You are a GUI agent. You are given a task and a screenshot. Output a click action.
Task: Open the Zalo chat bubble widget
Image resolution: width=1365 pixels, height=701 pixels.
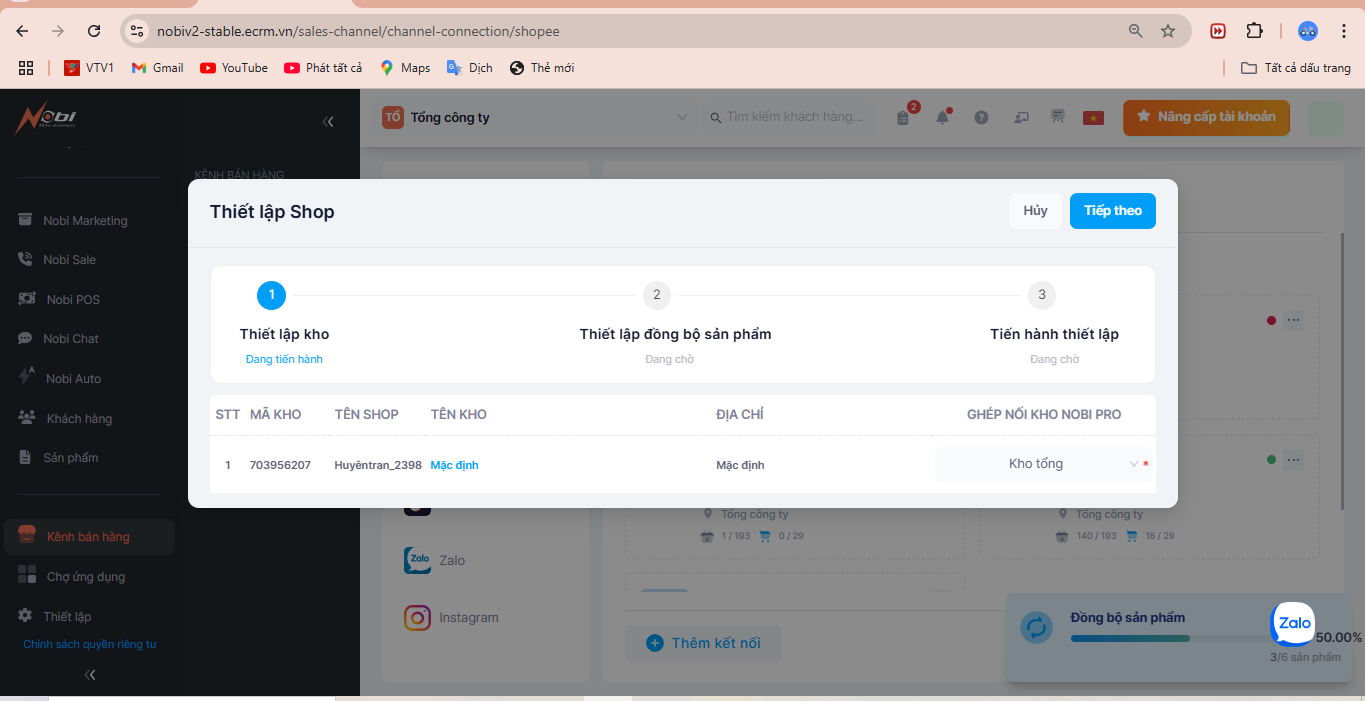coord(1292,623)
